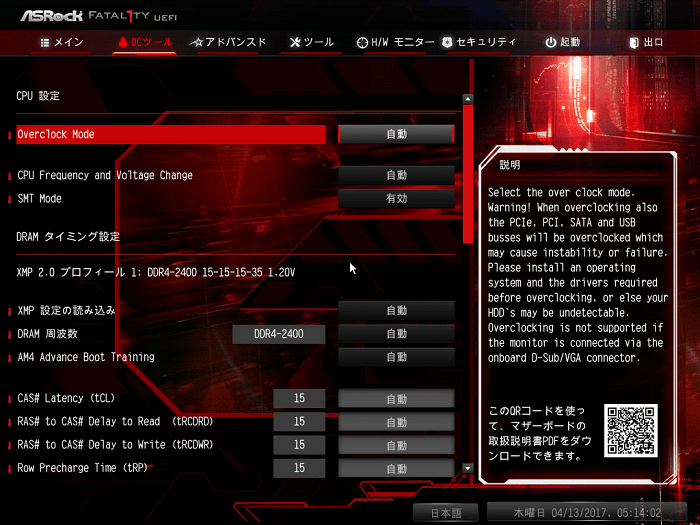Click the QR code for the manual

630,431
